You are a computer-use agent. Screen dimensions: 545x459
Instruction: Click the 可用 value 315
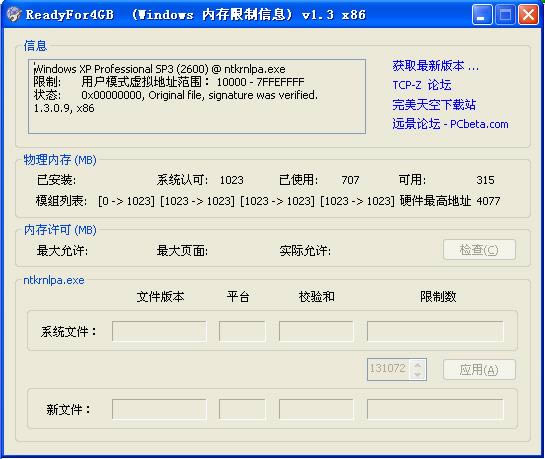[x=485, y=180]
